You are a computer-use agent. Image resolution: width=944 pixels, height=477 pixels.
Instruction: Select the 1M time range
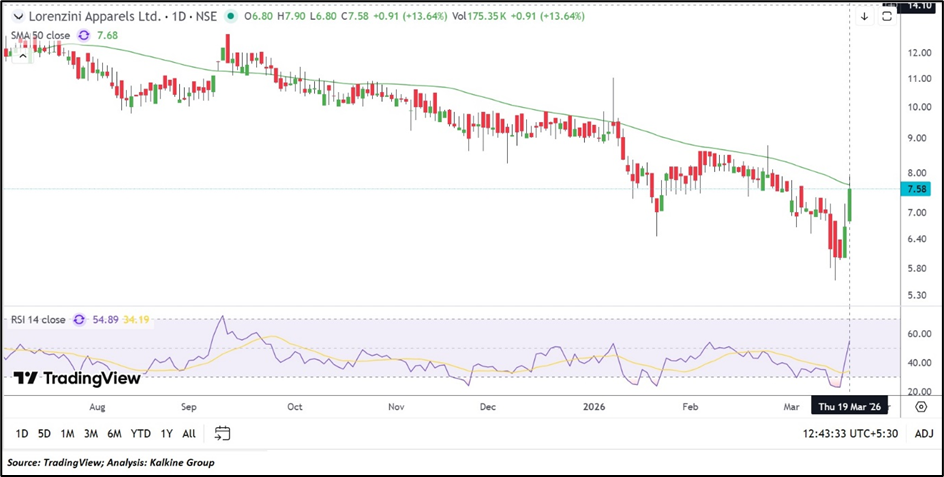pyautogui.click(x=67, y=433)
